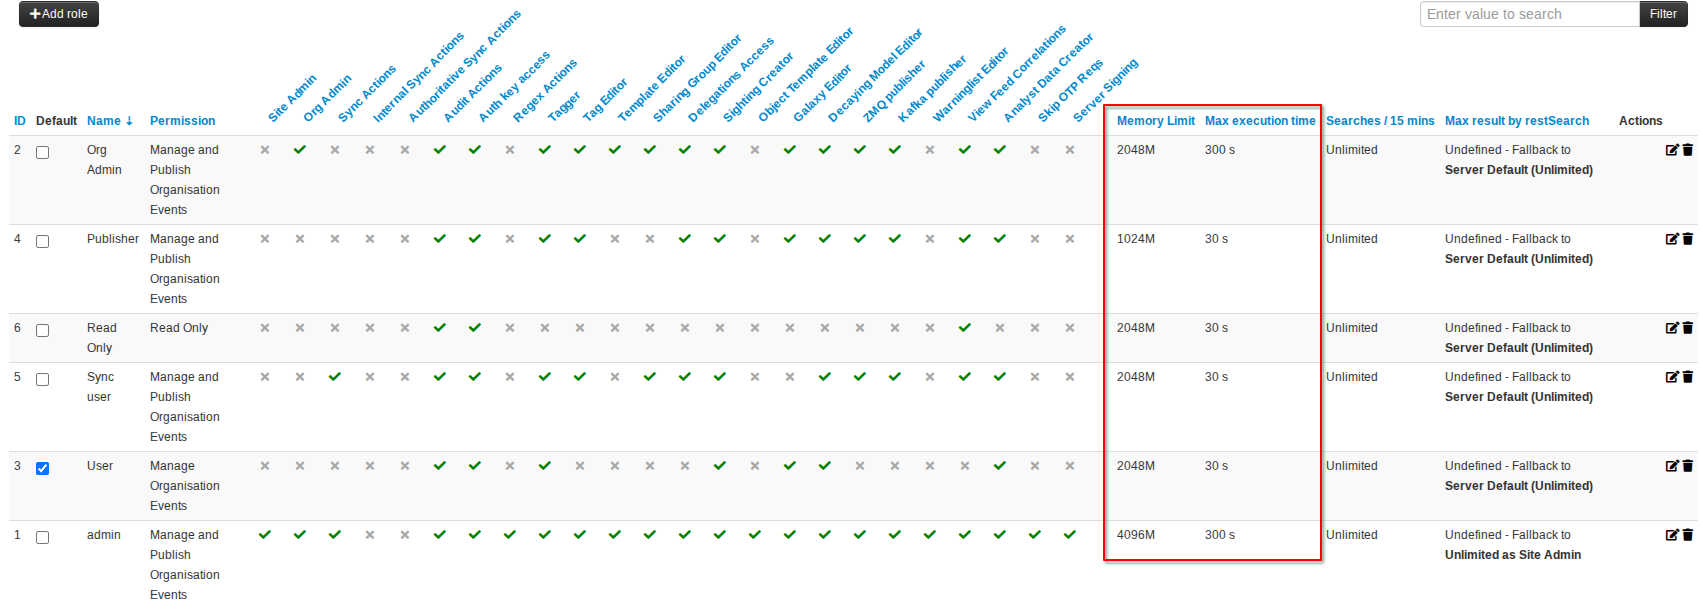Viewport: 1703px width, 609px height.
Task: Delete the Publisher role via trash icon
Action: [1688, 239]
